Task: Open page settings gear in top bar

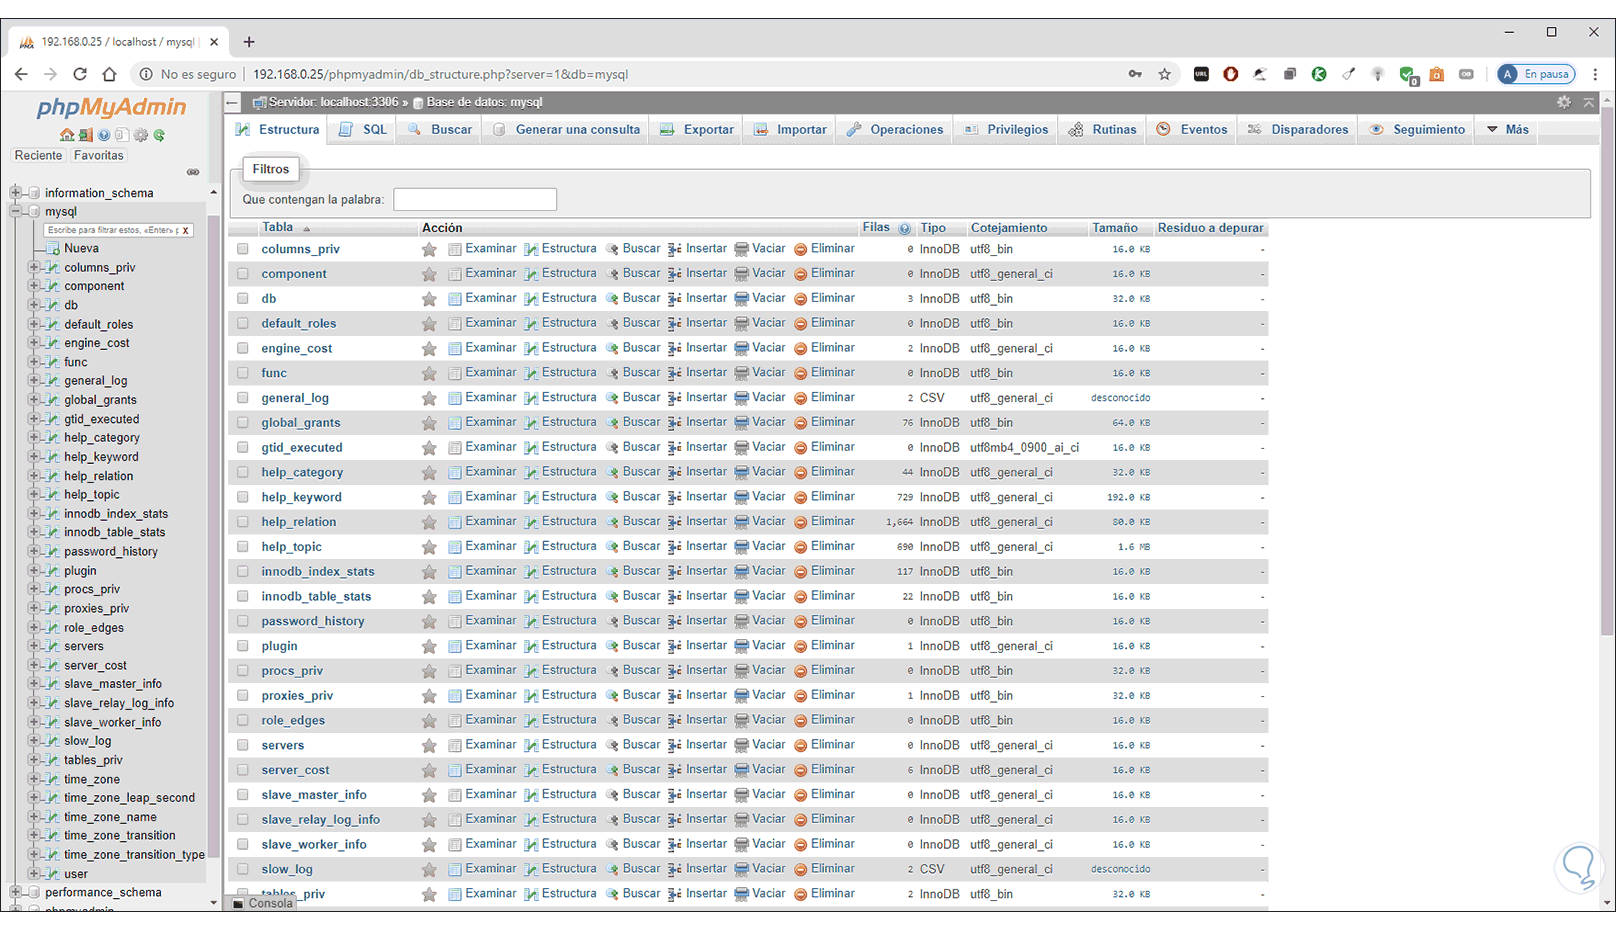Action: pyautogui.click(x=1564, y=102)
